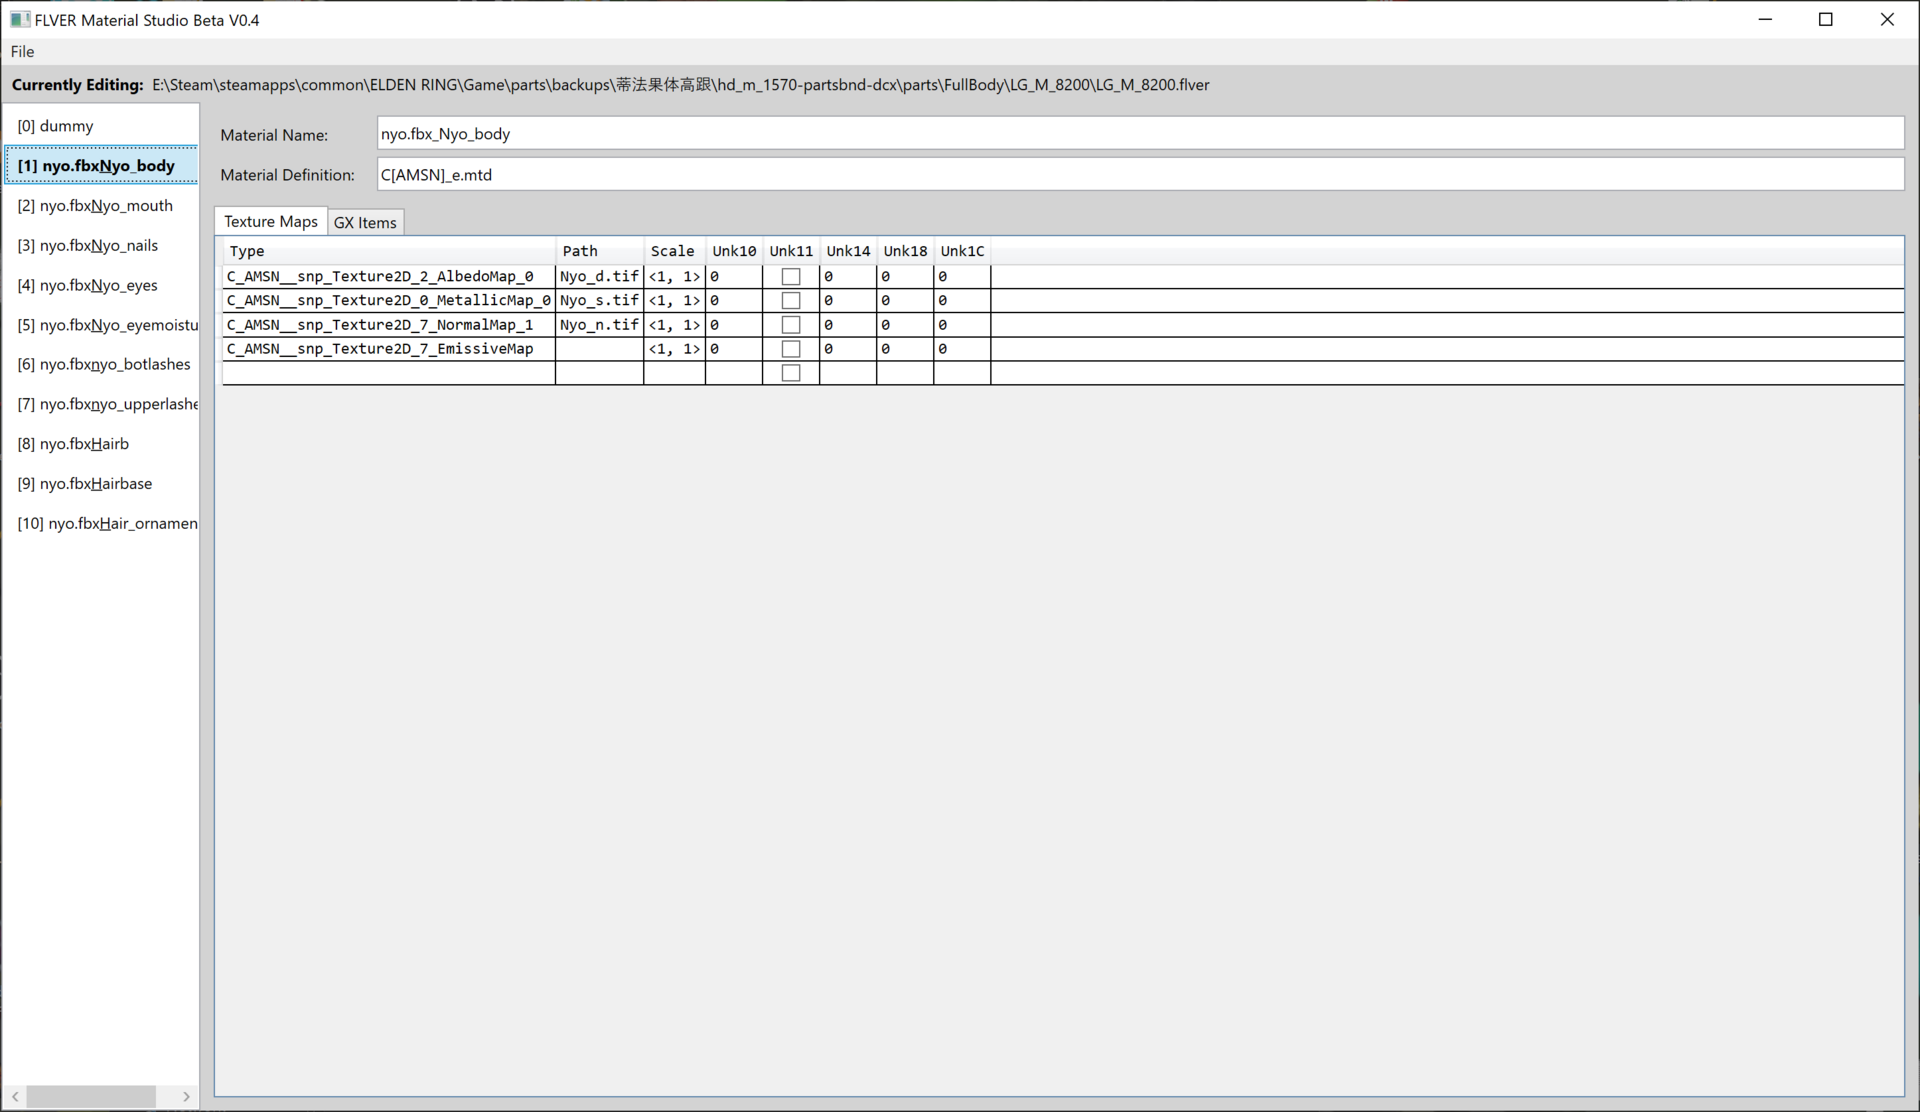The image size is (1920, 1112).
Task: Toggle Unk11 checkbox for NormalMap_1 row
Action: (x=791, y=325)
